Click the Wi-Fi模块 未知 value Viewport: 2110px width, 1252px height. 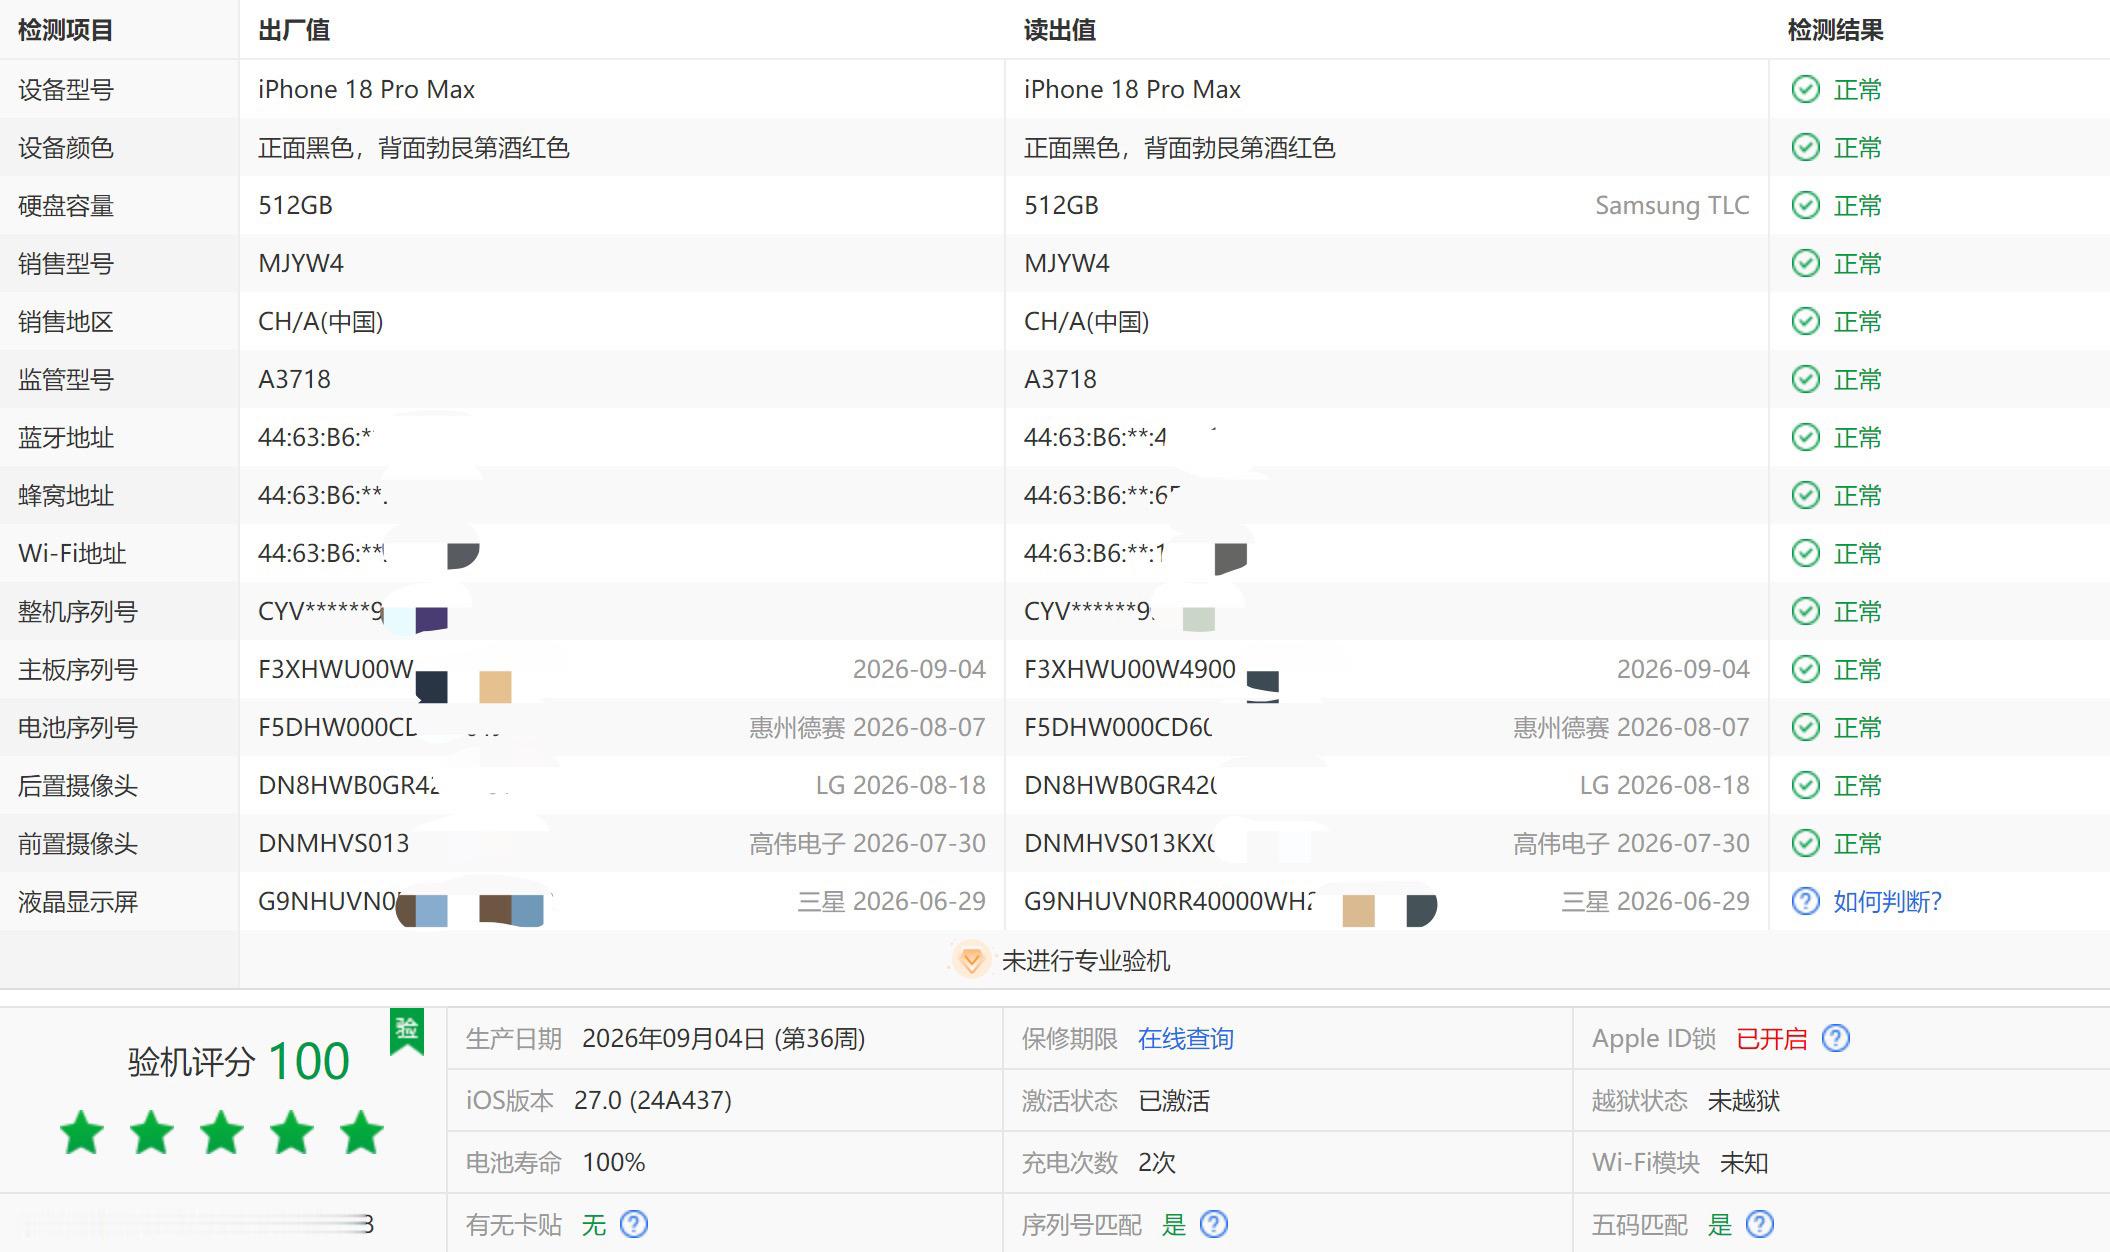[1744, 1163]
